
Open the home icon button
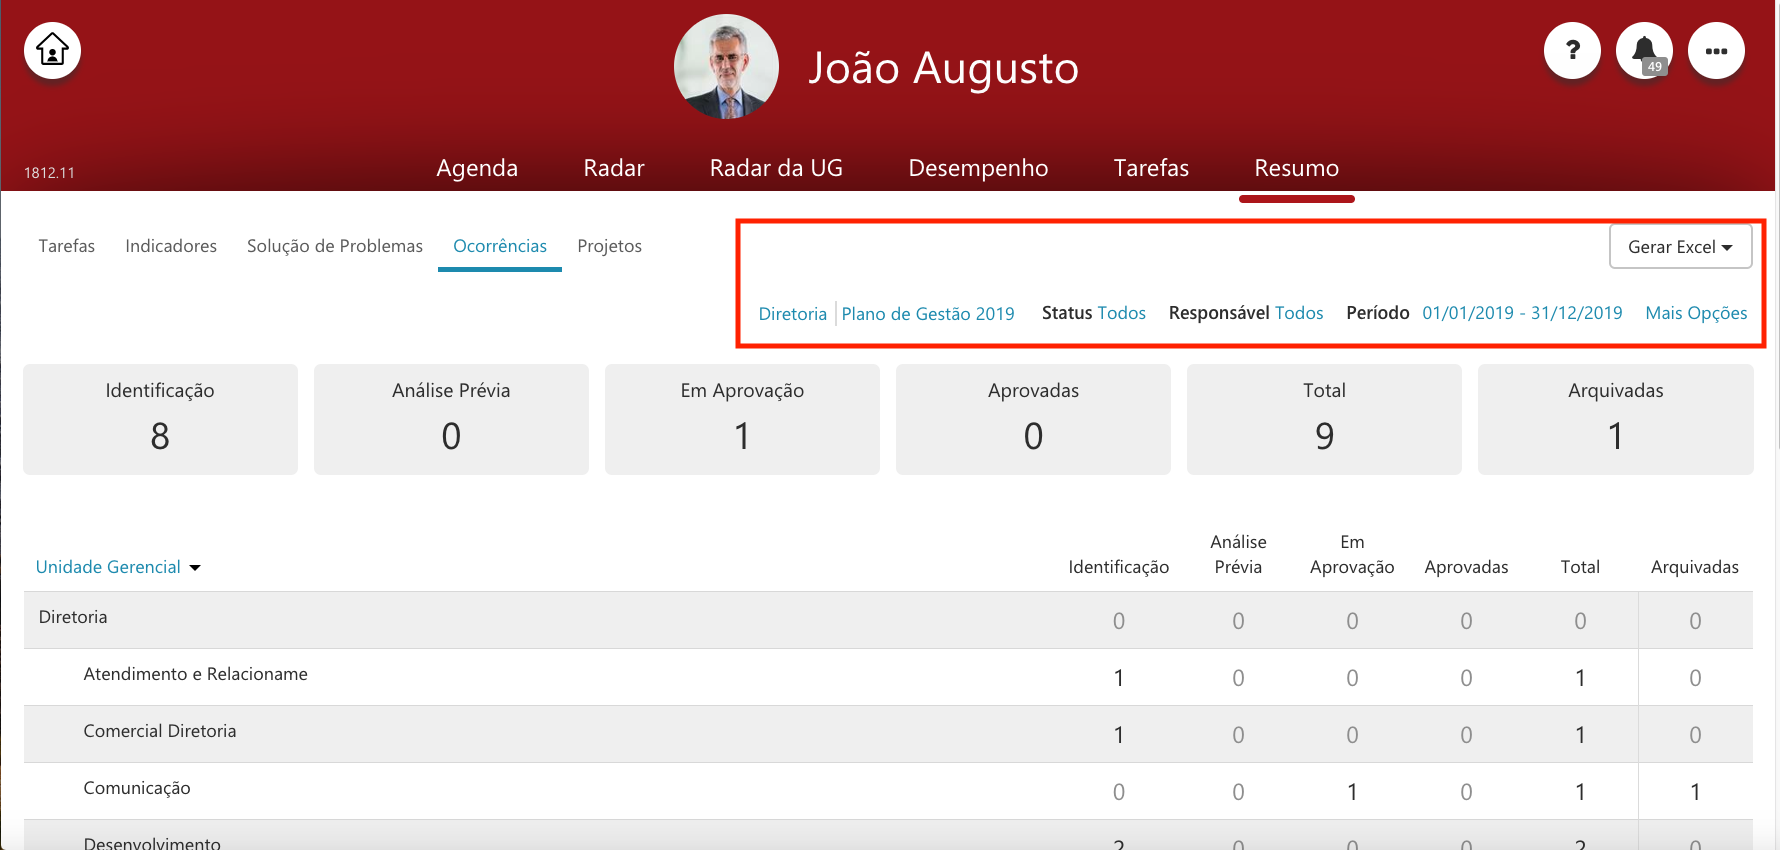point(52,50)
